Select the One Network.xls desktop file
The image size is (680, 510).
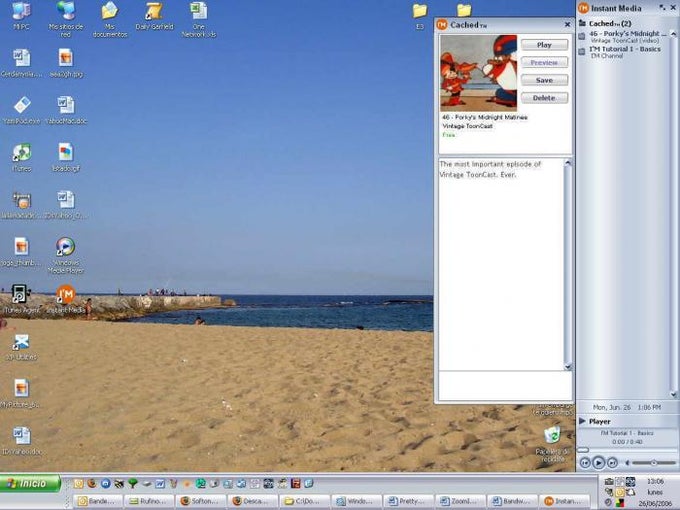pyautogui.click(x=199, y=20)
